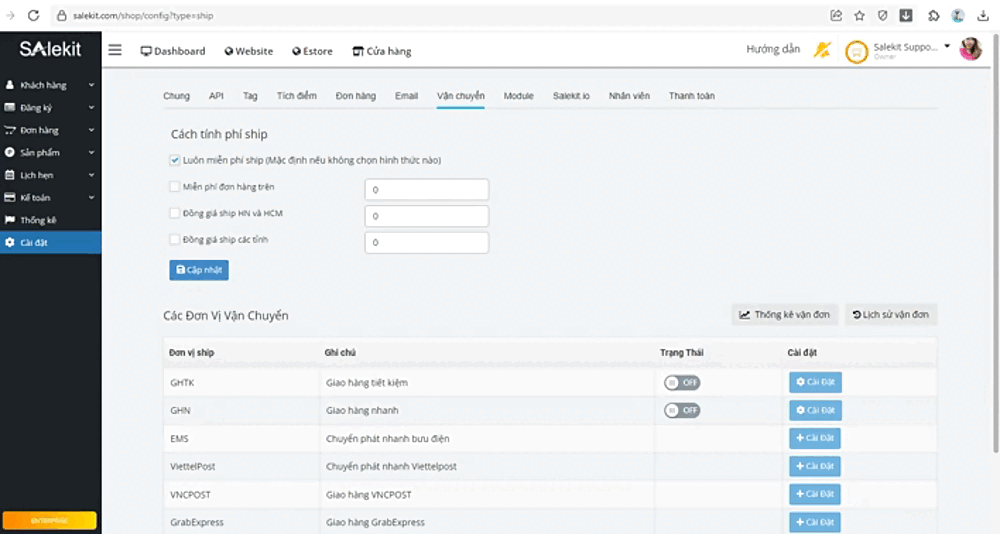
Task: Toggle the hamburger sidebar menu icon
Action: click(115, 50)
